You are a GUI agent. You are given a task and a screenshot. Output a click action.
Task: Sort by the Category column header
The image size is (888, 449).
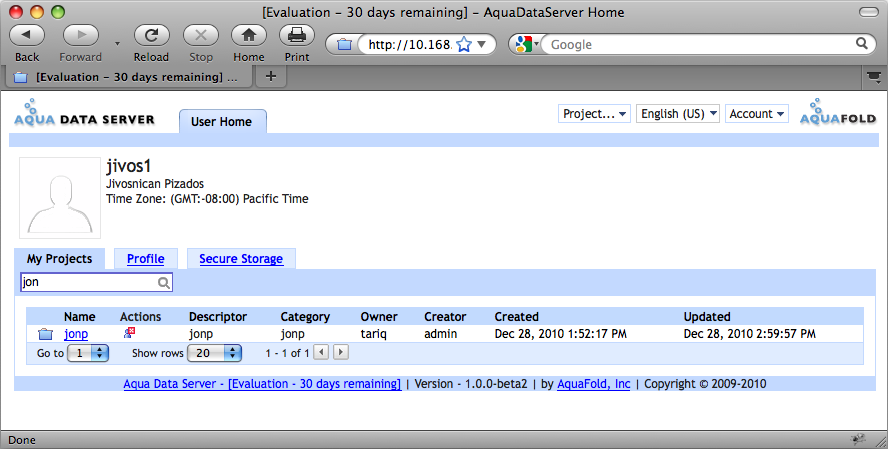point(305,317)
